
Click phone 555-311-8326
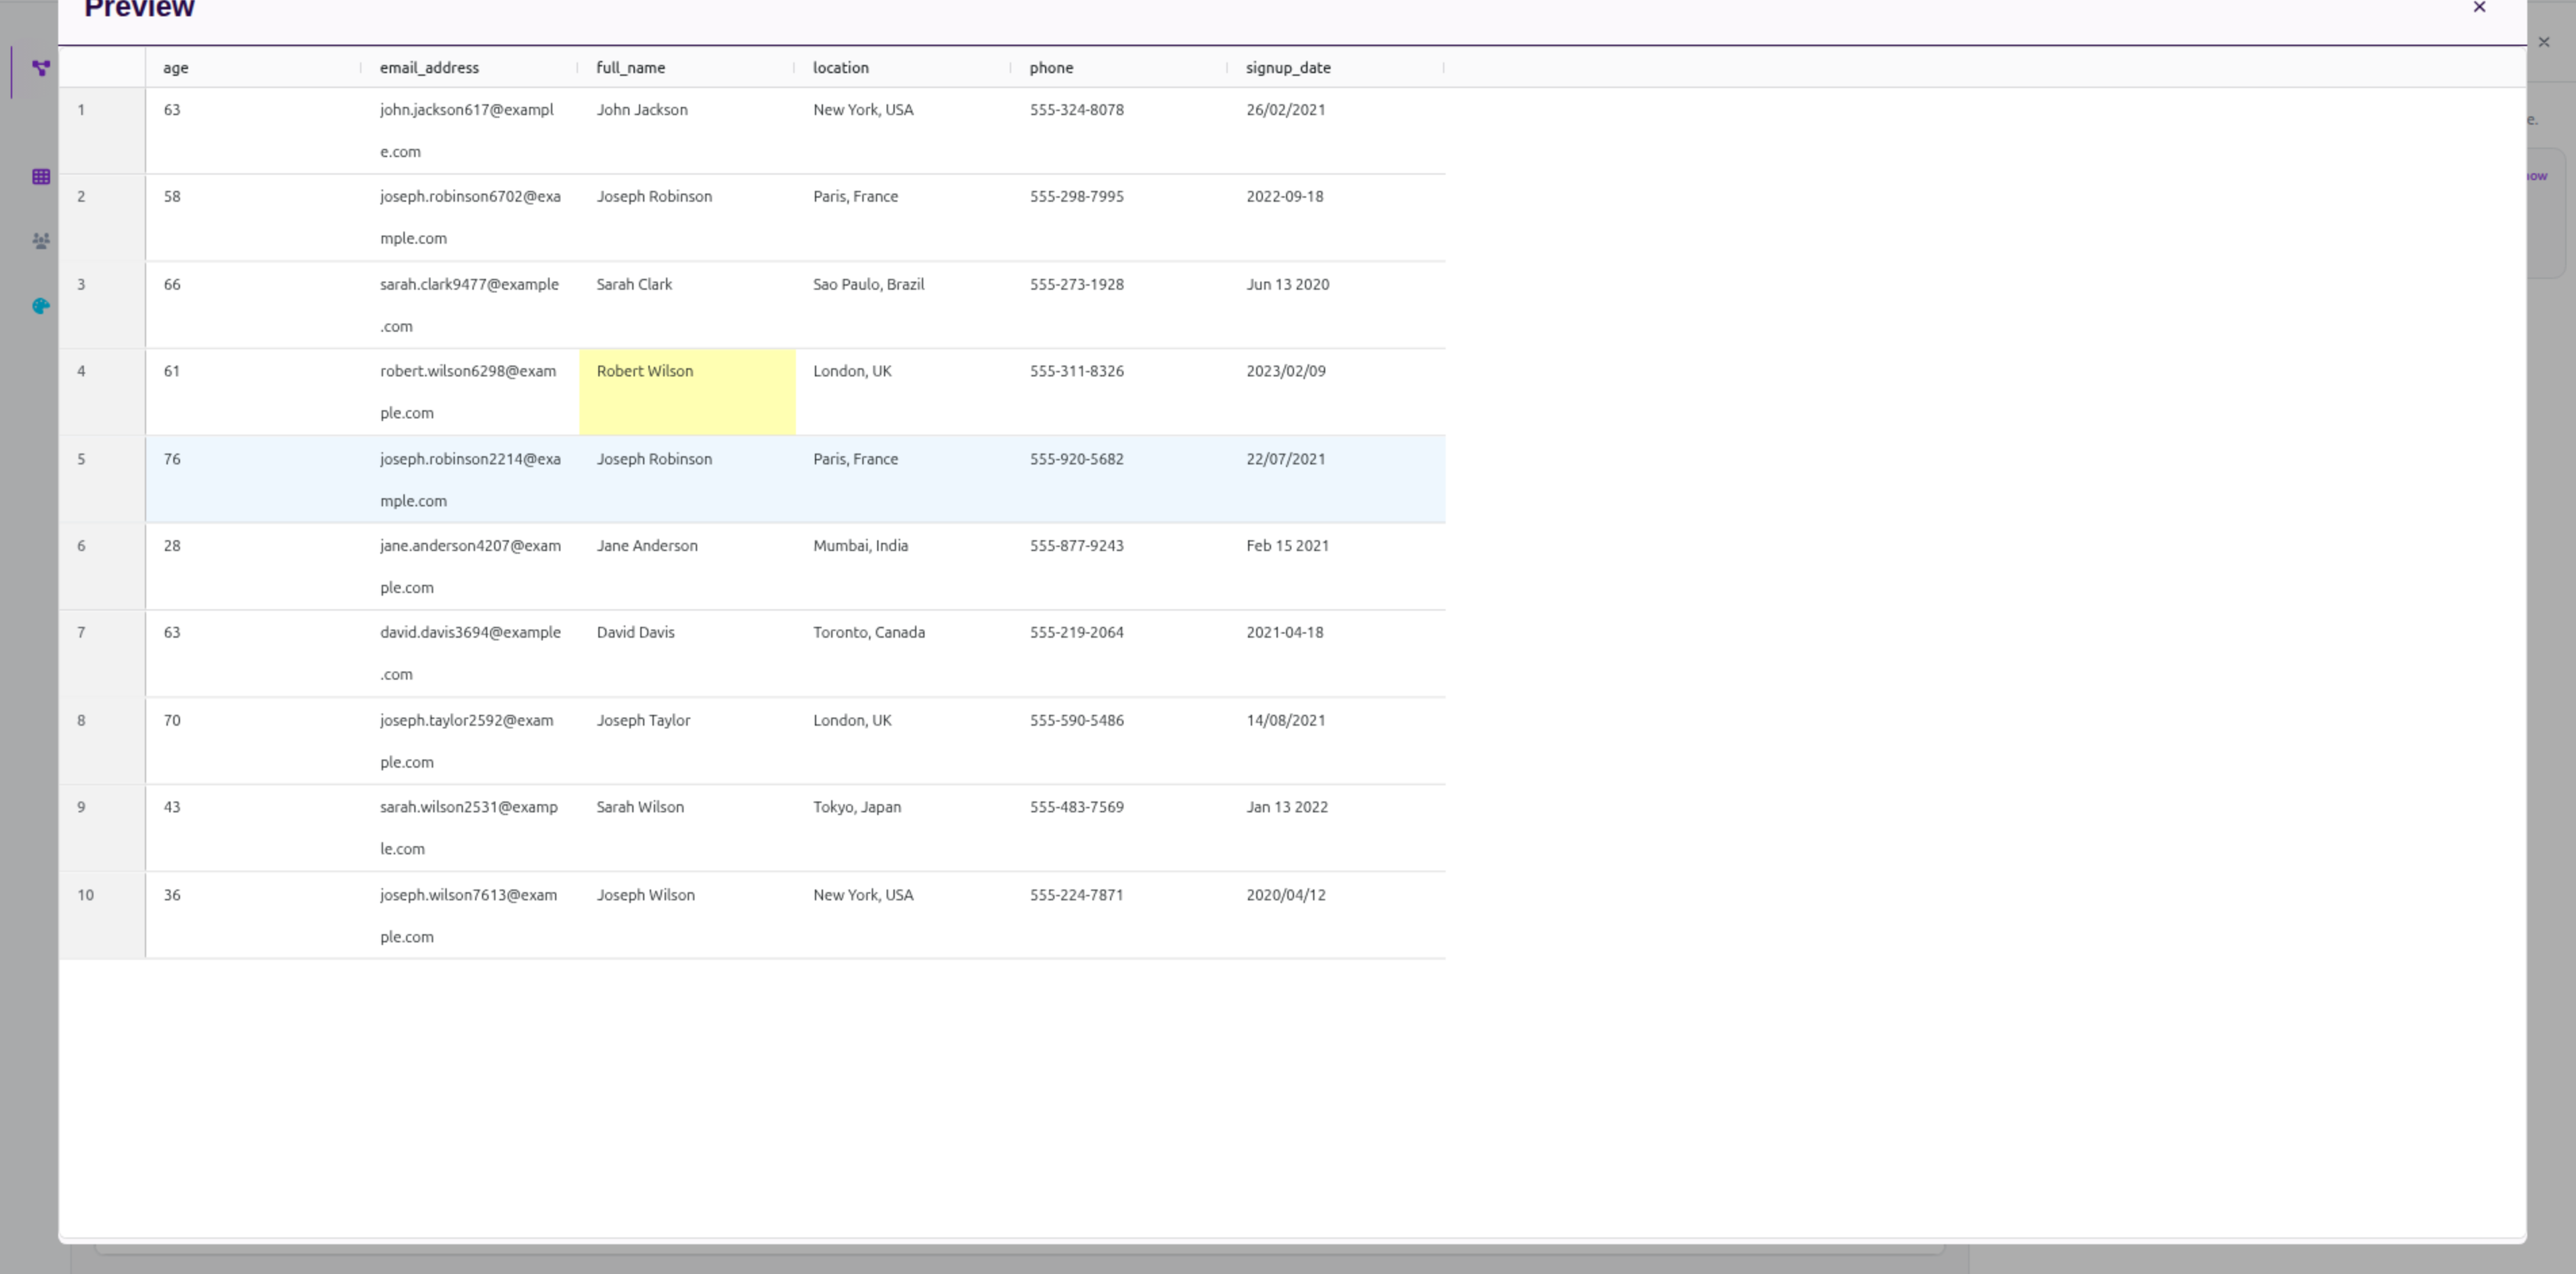pos(1121,392)
